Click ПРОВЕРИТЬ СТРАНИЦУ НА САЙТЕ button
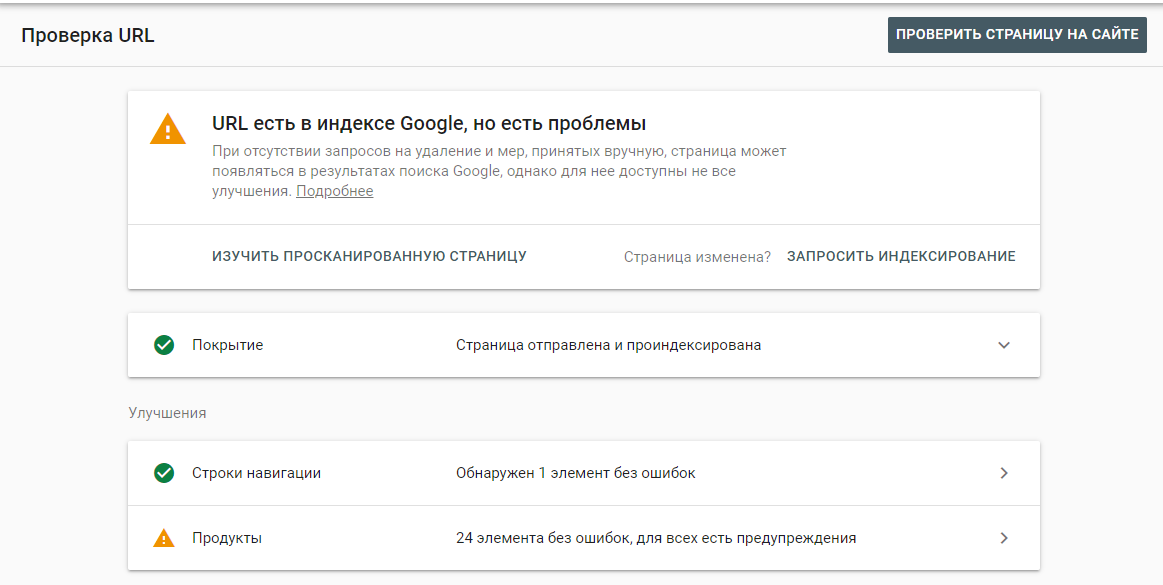Image resolution: width=1163 pixels, height=585 pixels. [1017, 35]
